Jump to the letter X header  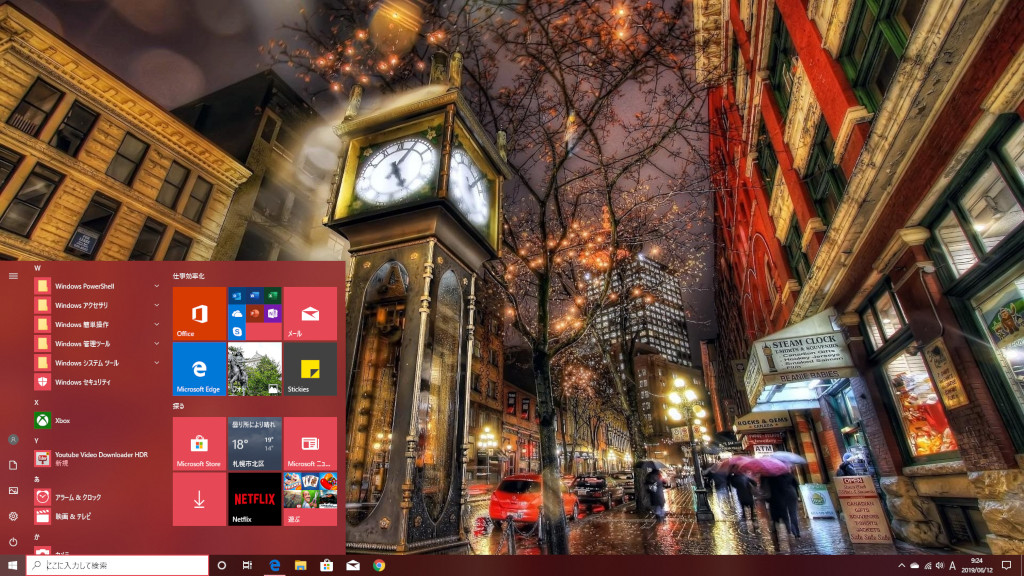37,402
